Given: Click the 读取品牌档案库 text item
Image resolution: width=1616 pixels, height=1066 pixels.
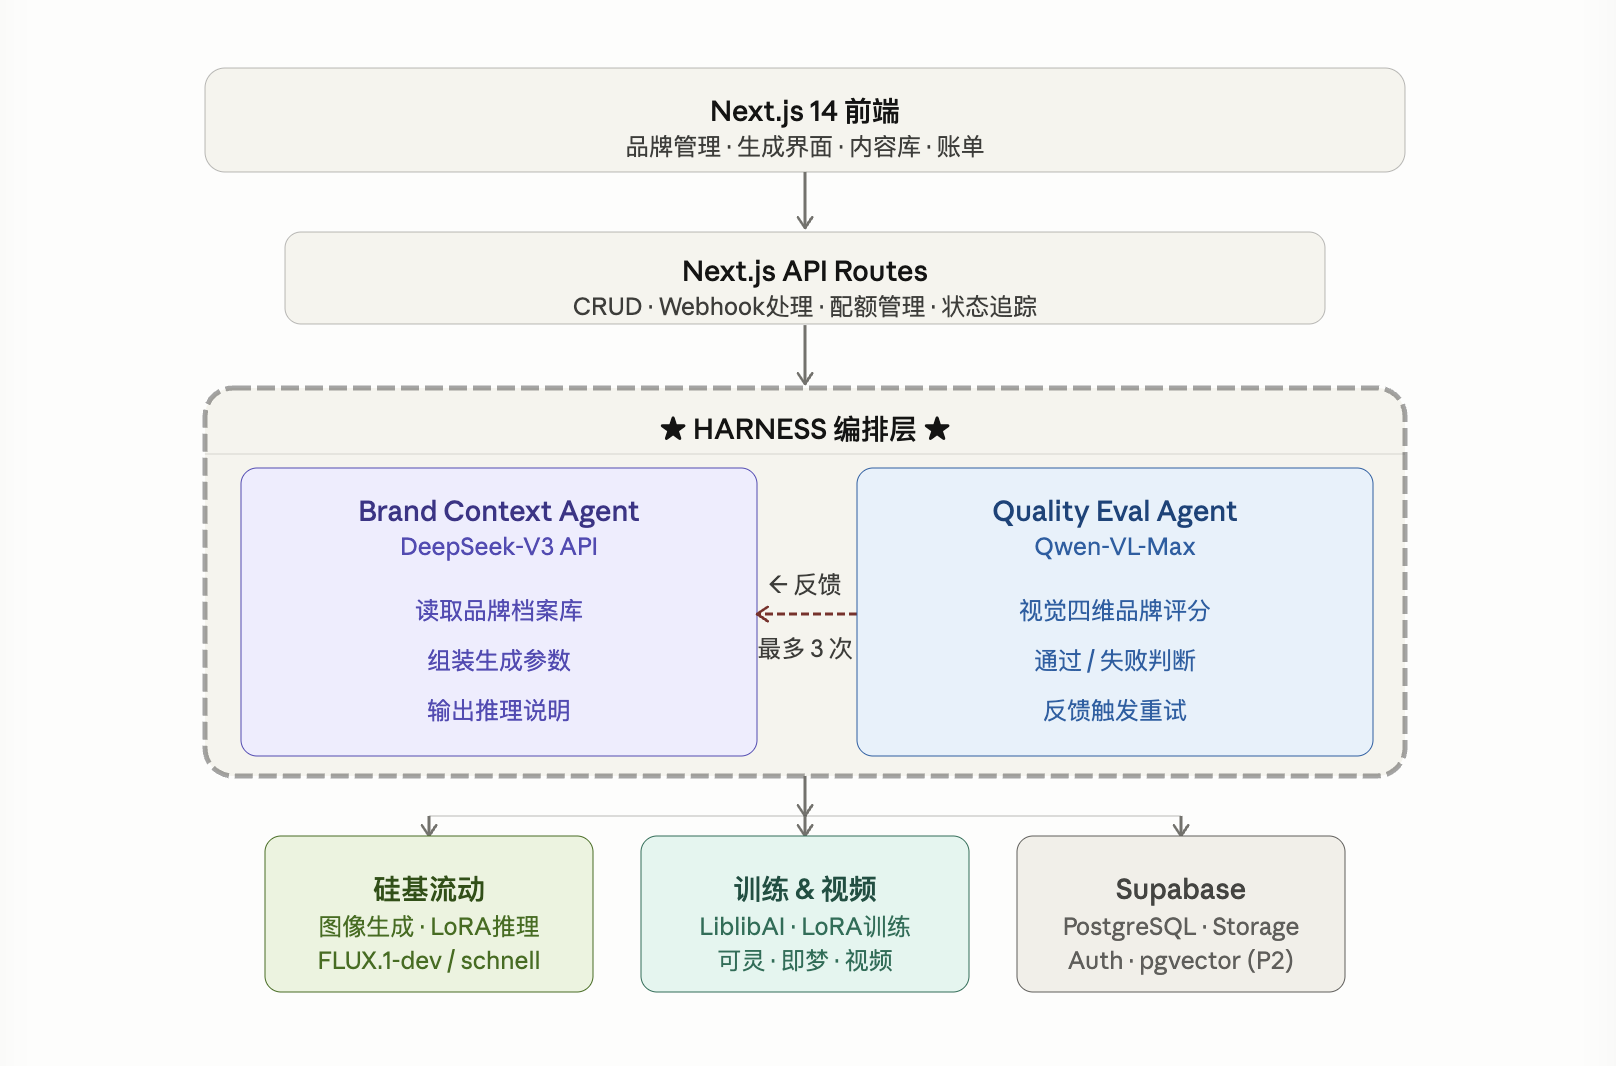Looking at the screenshot, I should pos(499,611).
